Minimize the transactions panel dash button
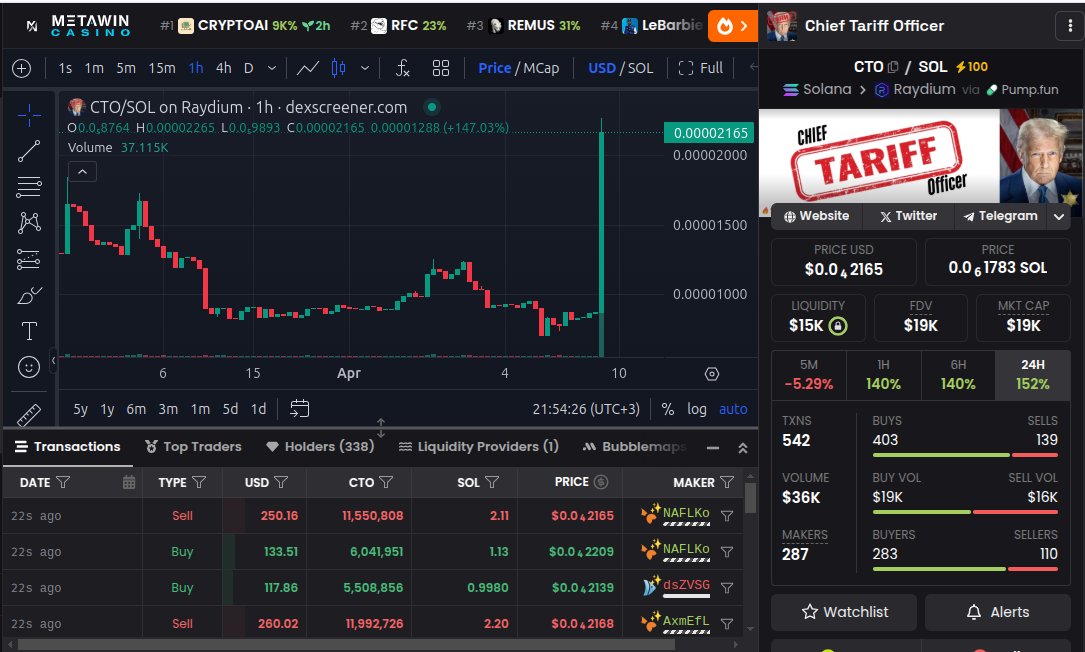The height and width of the screenshot is (652, 1085). click(713, 448)
